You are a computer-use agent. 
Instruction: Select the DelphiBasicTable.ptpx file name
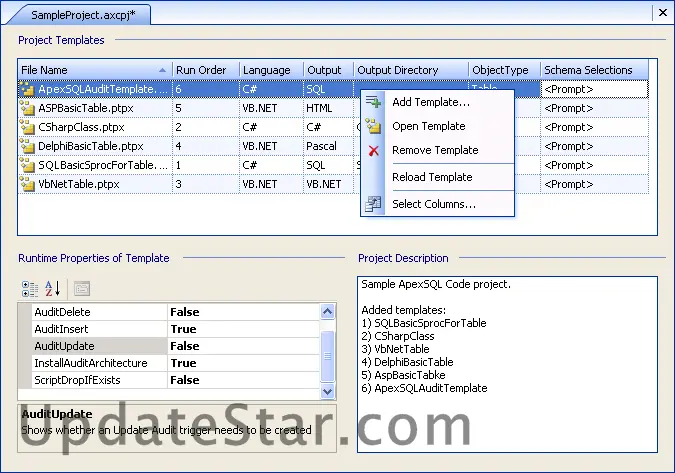tap(90, 146)
